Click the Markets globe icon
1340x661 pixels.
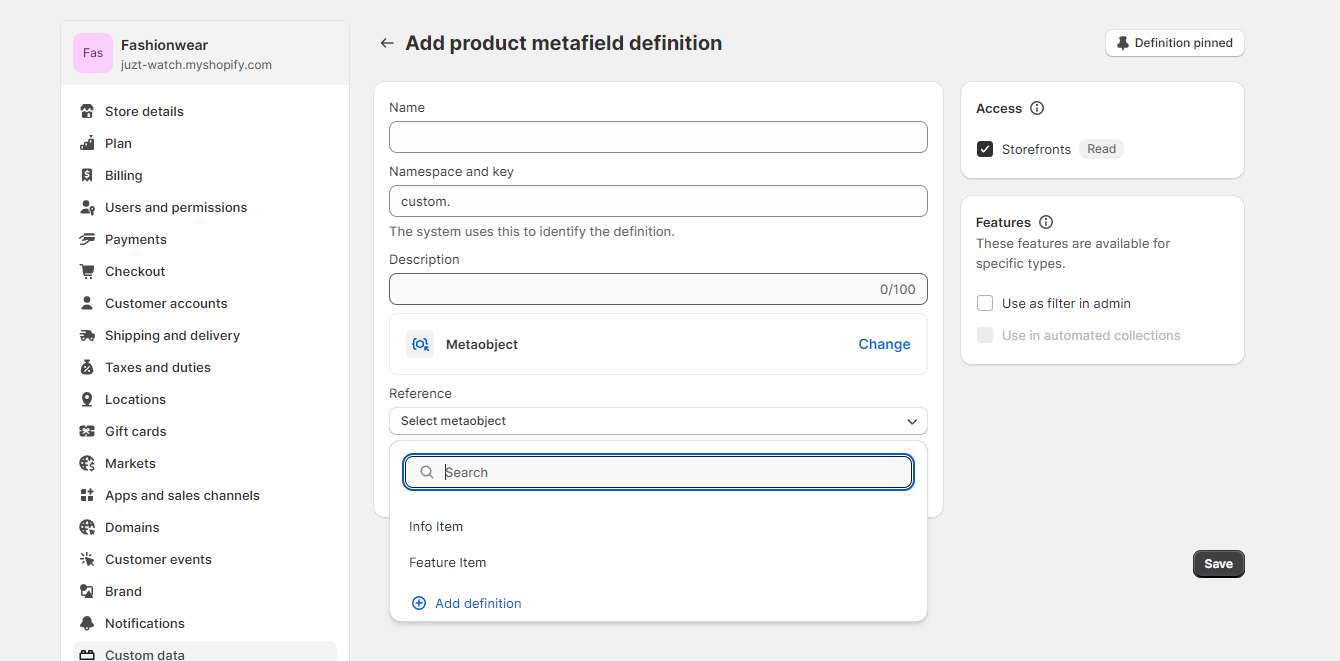[x=87, y=463]
